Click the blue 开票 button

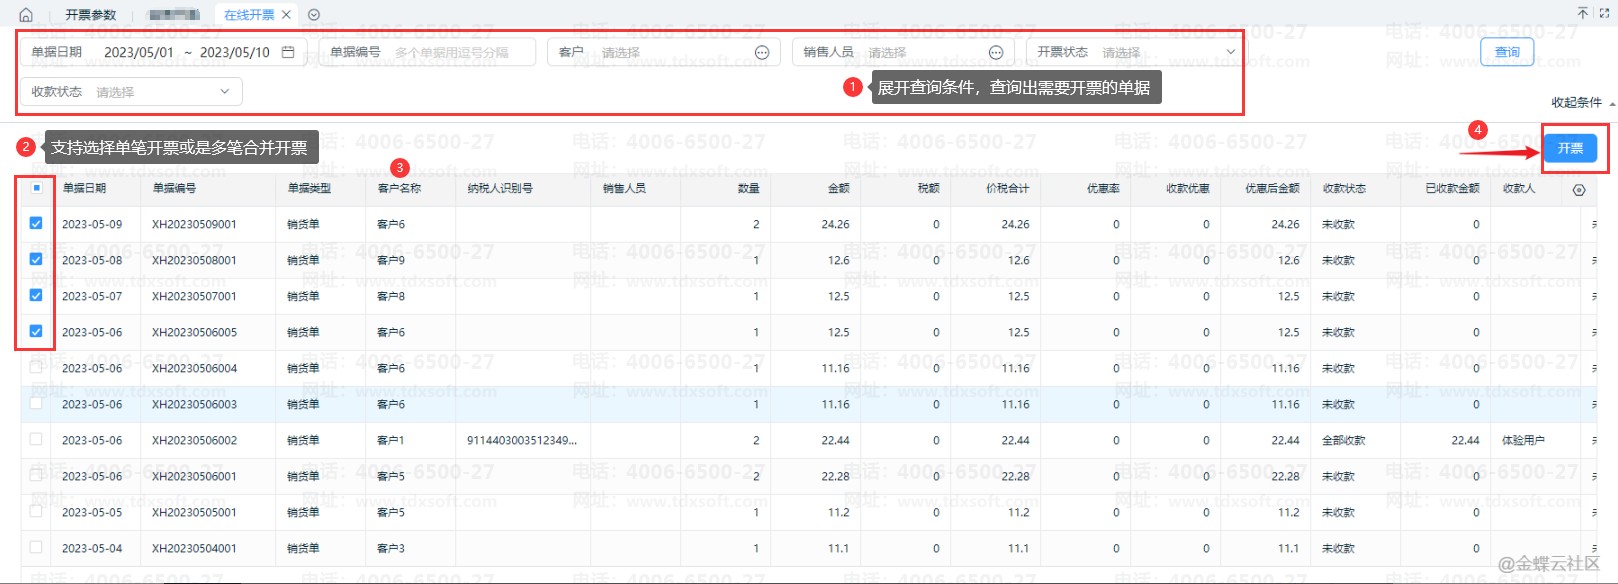tap(1570, 148)
